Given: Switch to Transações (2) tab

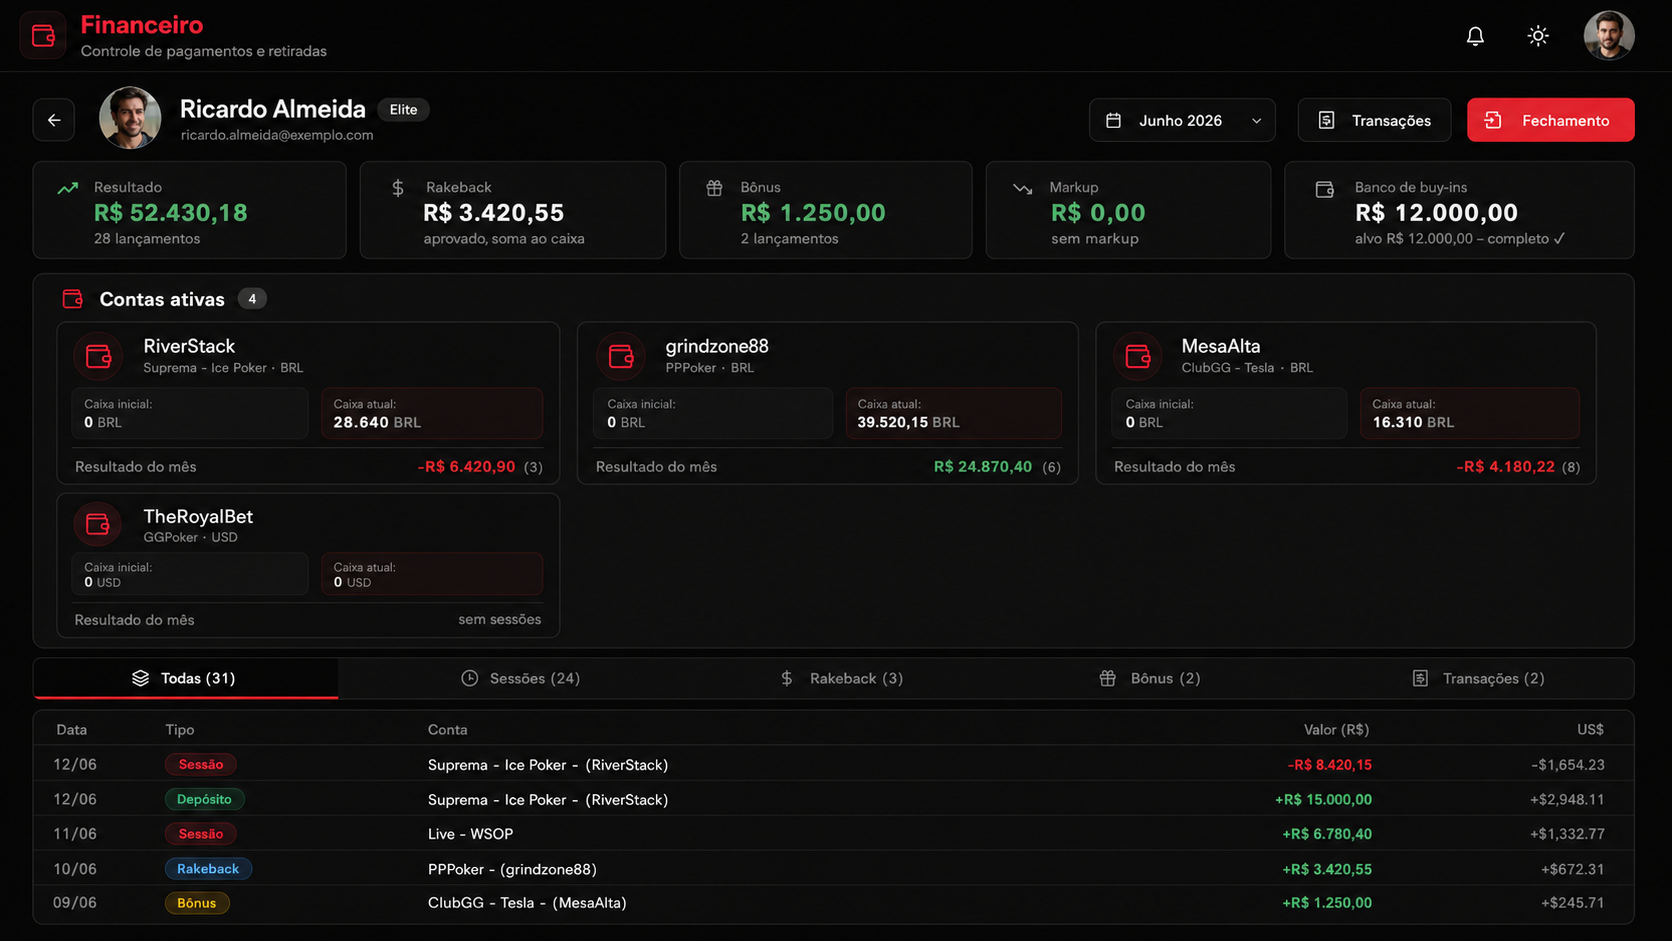Looking at the screenshot, I should coord(1478,678).
